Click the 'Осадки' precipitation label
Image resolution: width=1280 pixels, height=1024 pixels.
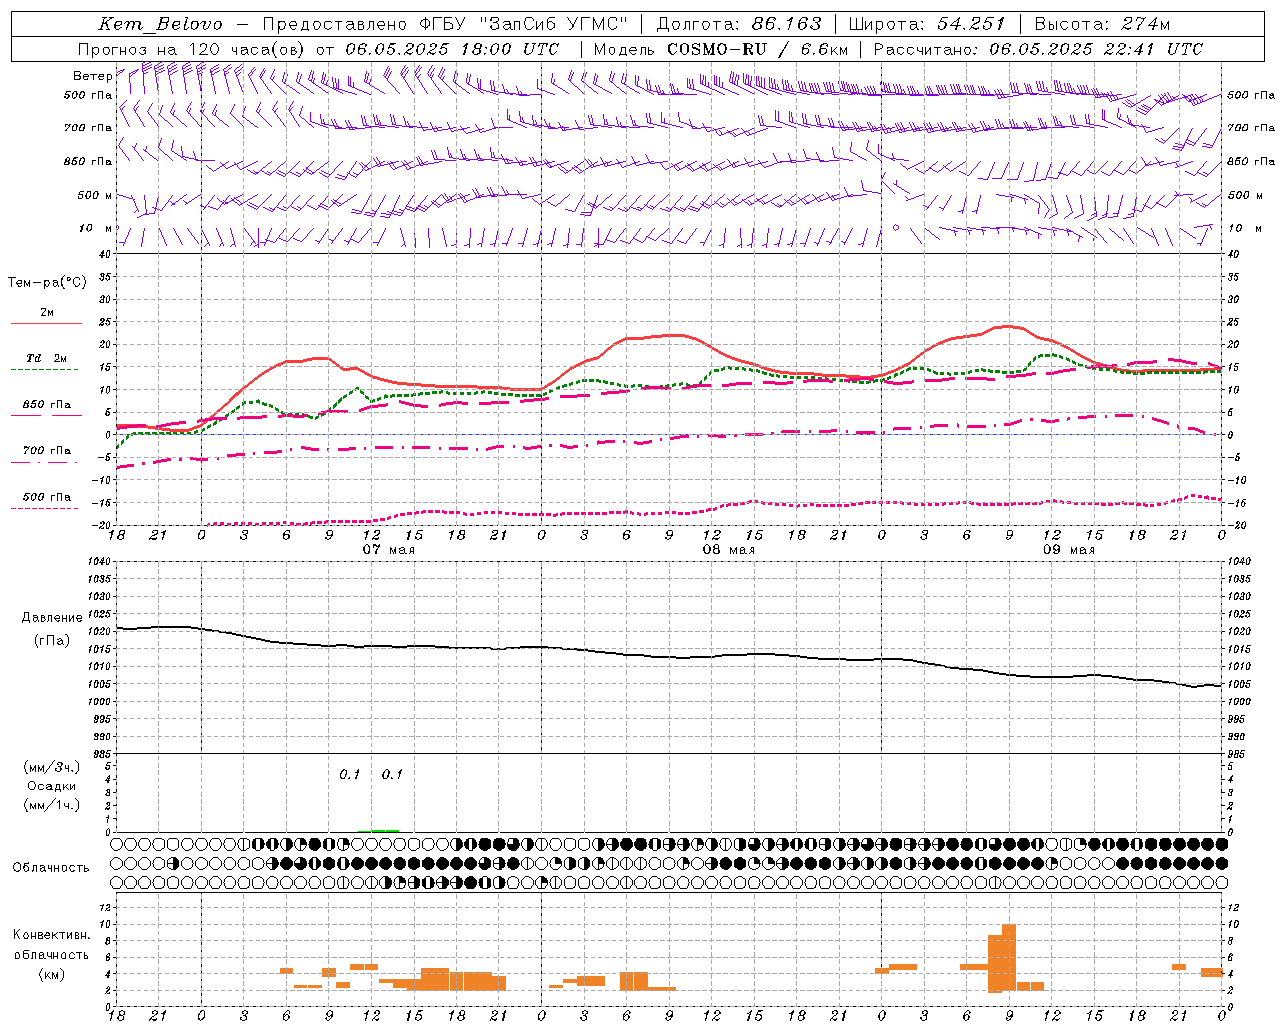click(x=52, y=786)
